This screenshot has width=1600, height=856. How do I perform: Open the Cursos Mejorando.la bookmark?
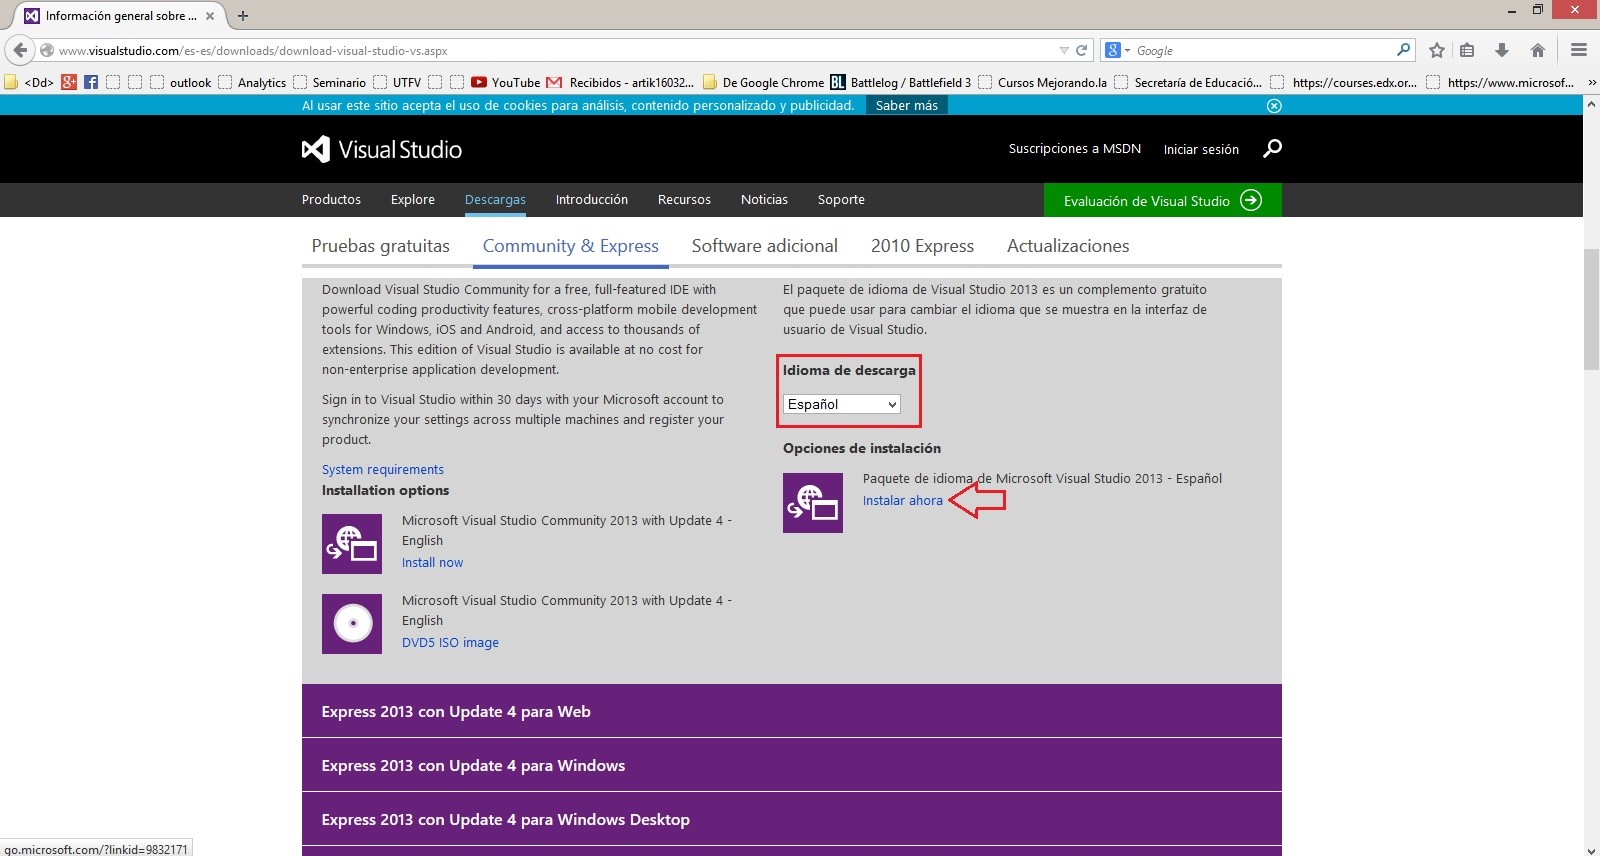[1042, 82]
